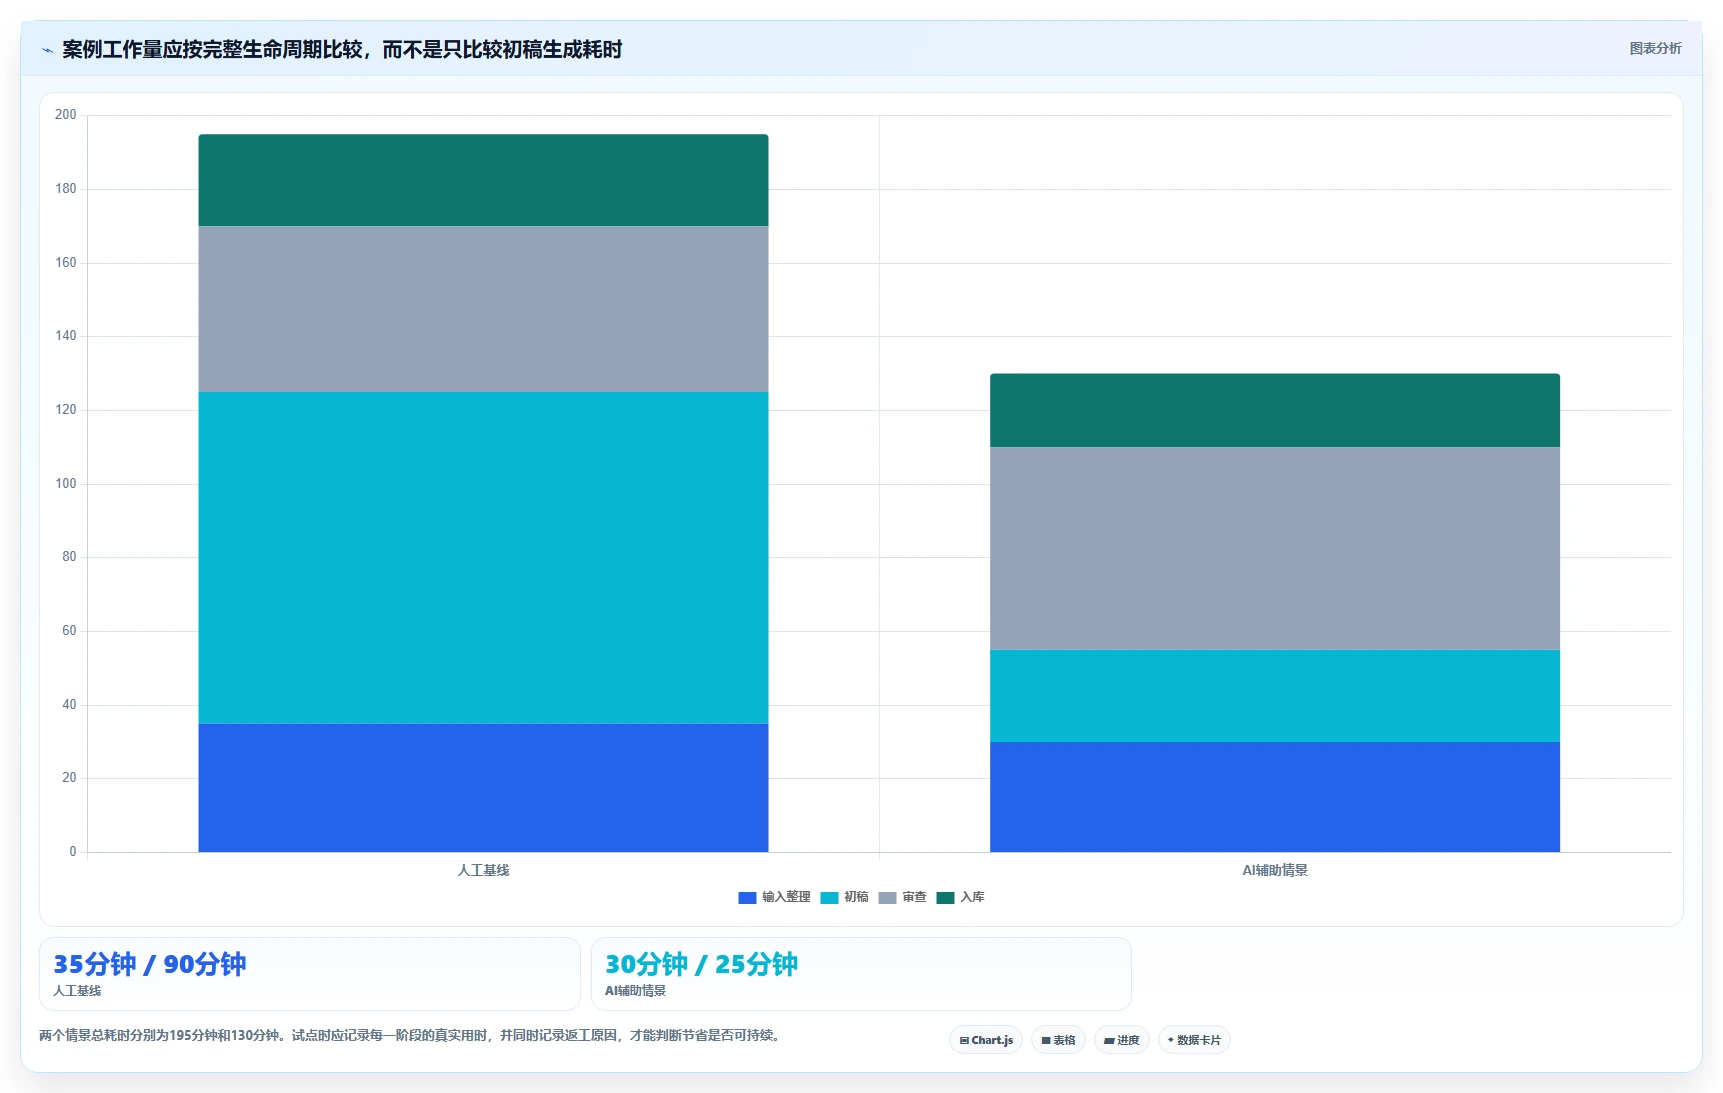This screenshot has height=1093, width=1723.
Task: Click the 初稿 segment of 人工基线 bar
Action: 483,558
